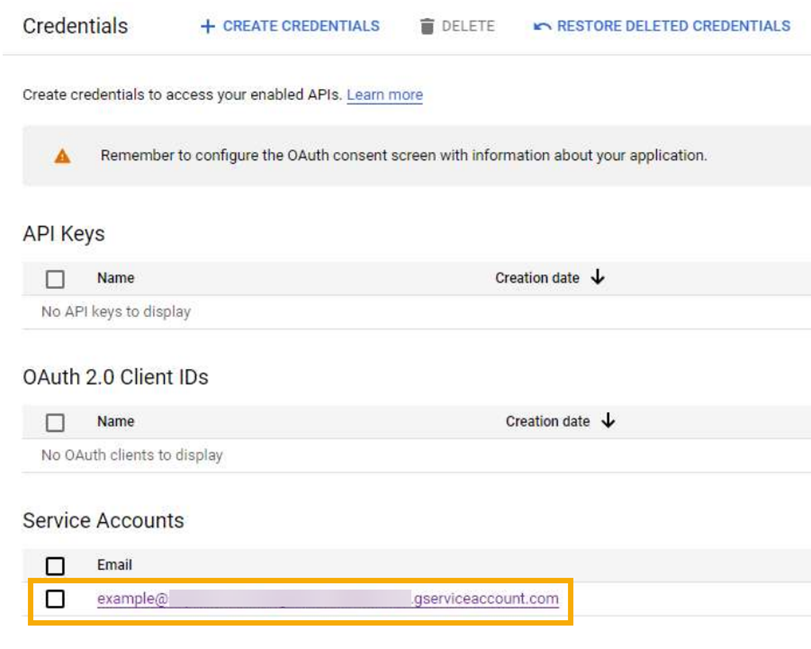The width and height of the screenshot is (811, 649).
Task: Click the Creation date sort arrow under API Keys
Action: coord(597,278)
